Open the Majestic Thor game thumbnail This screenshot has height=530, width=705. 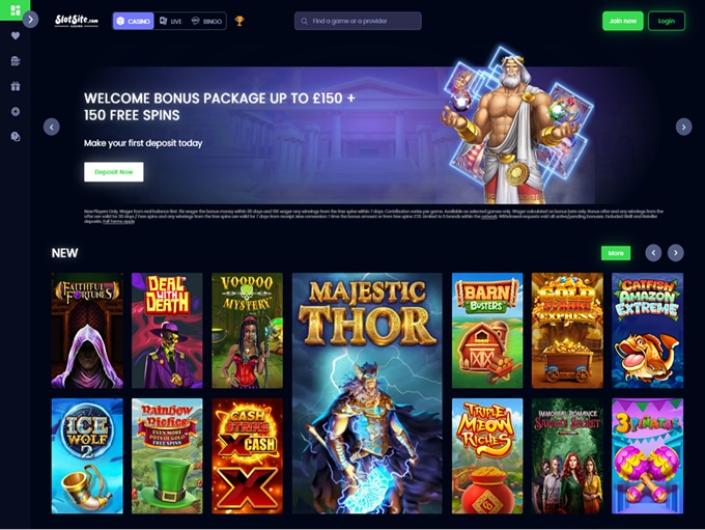(367, 393)
